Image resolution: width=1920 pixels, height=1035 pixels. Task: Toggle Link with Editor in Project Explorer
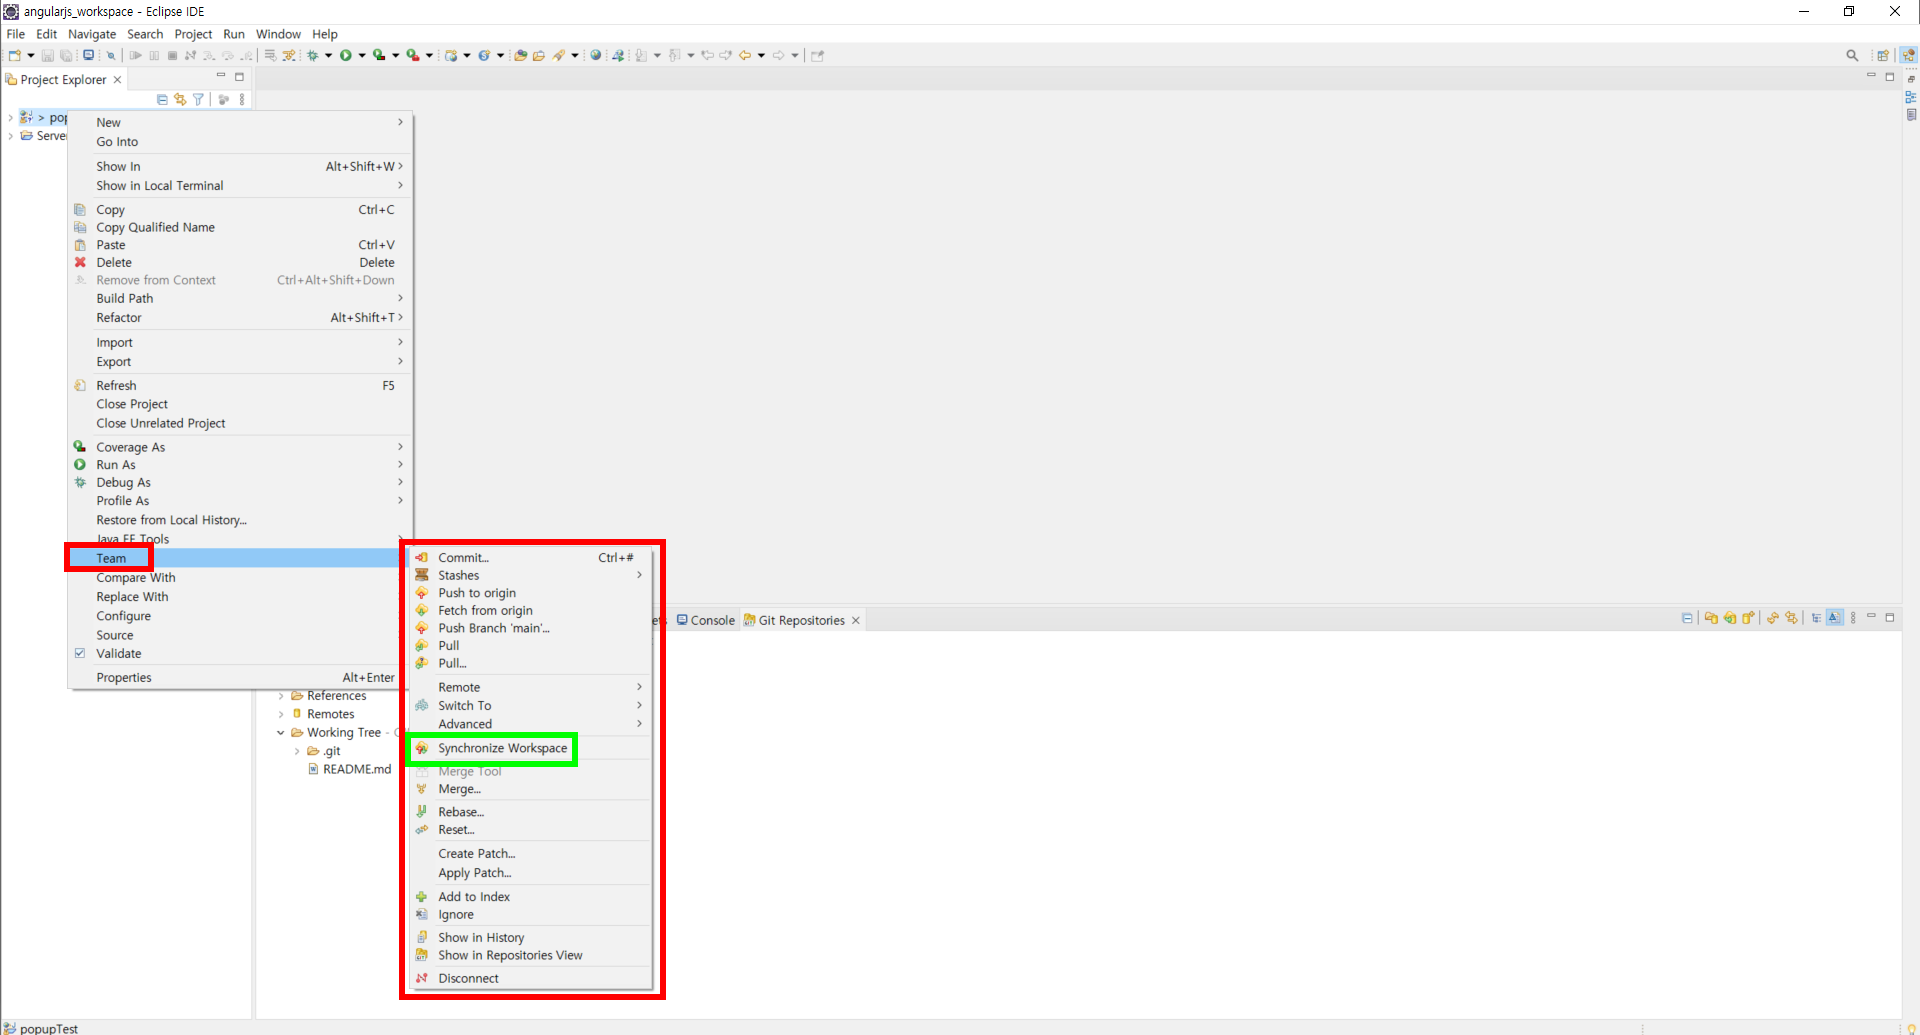pos(180,99)
